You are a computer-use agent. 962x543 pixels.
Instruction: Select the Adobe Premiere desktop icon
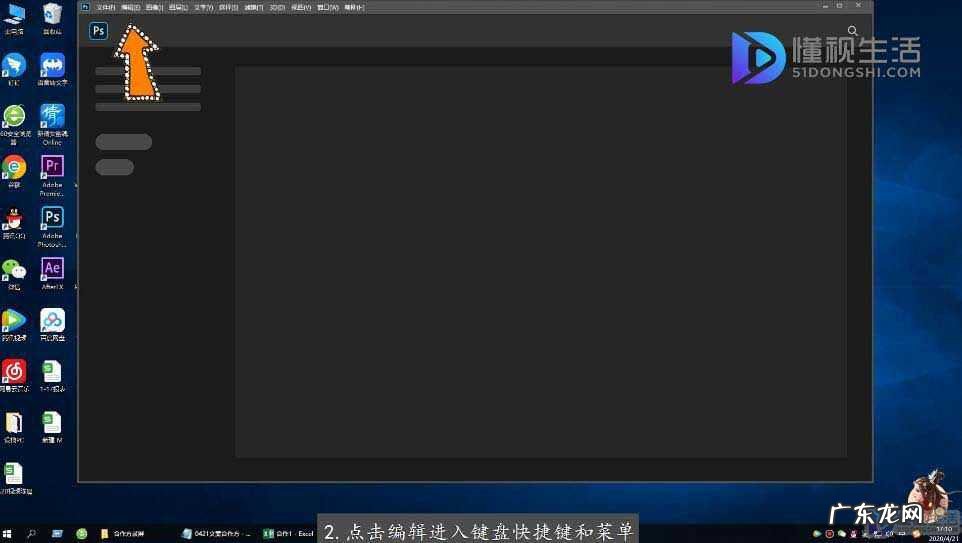click(52, 167)
